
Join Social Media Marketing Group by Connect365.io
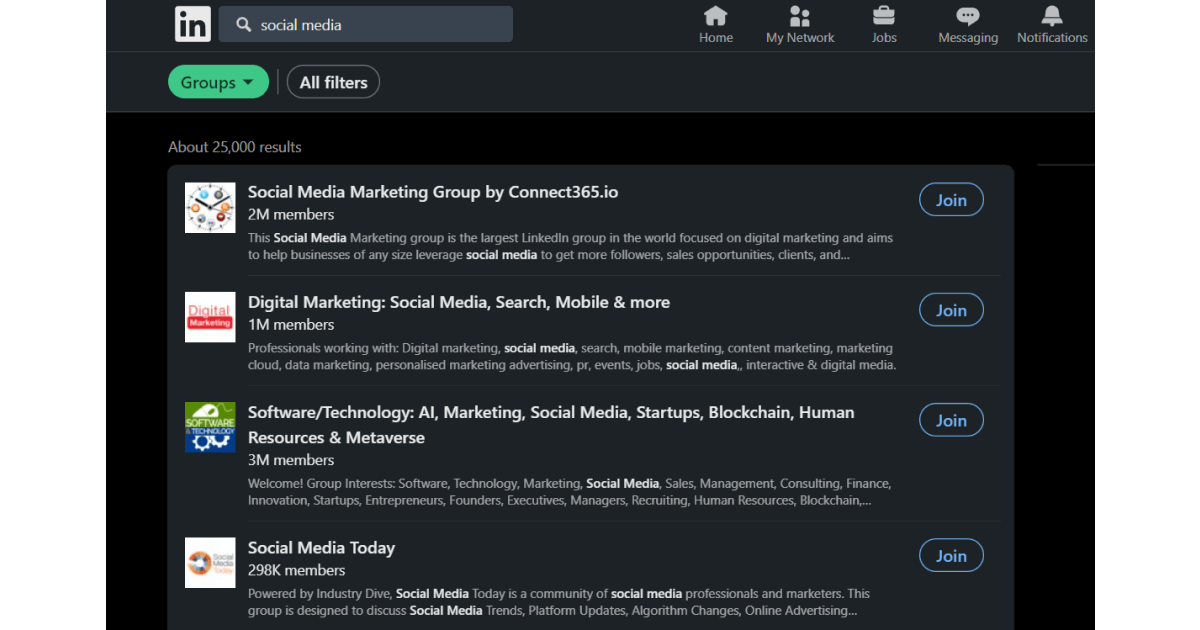pos(951,200)
